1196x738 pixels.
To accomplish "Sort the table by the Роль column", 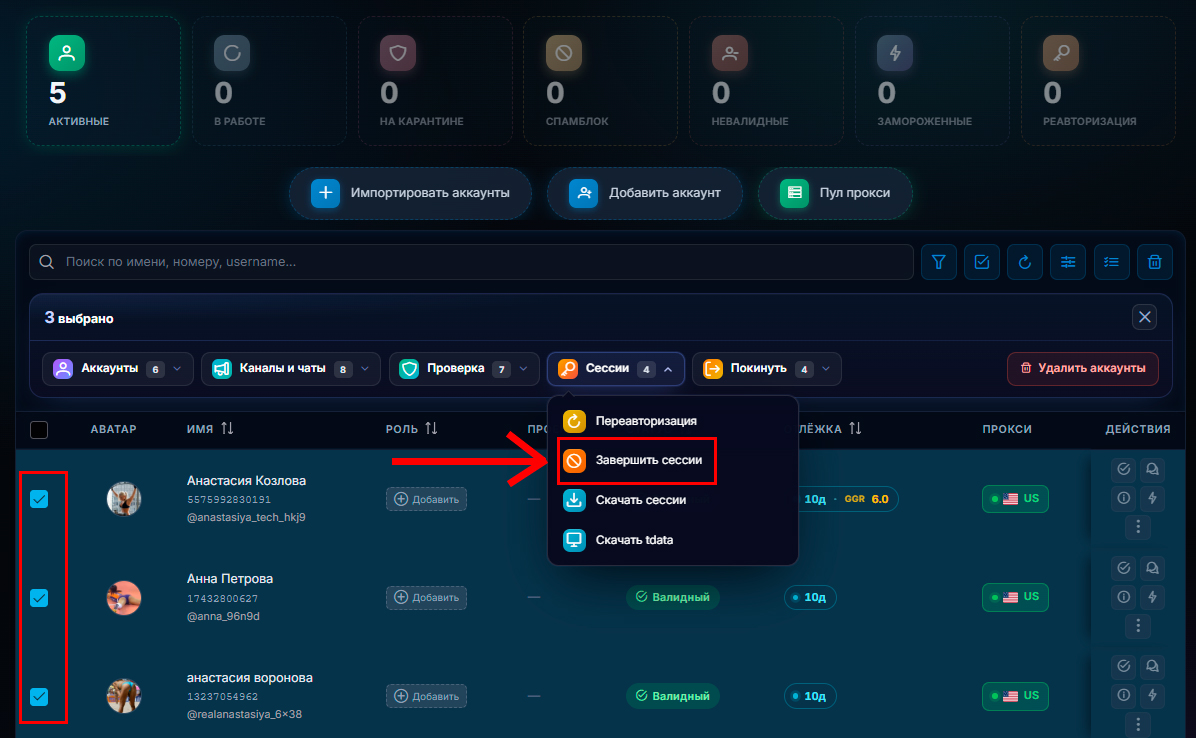I will click(411, 428).
